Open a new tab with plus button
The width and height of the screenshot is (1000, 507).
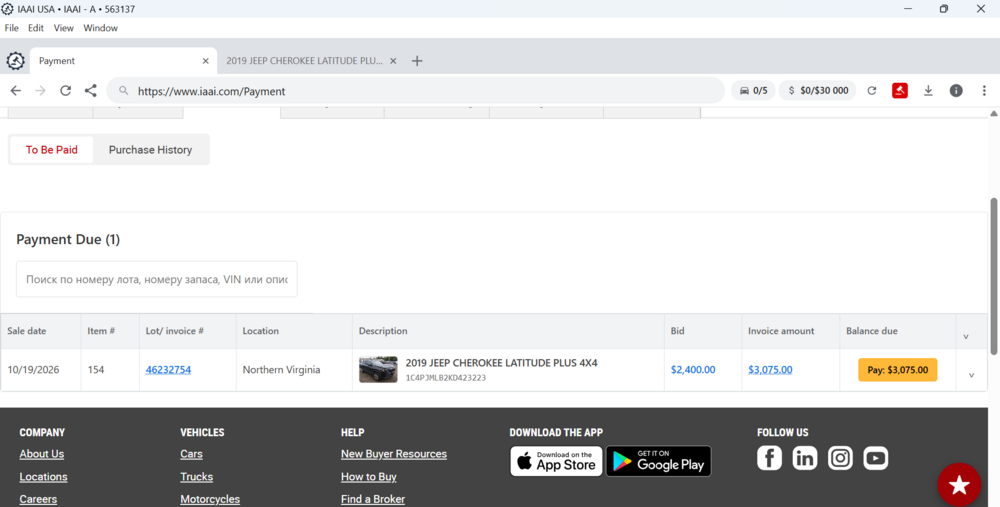pyautogui.click(x=417, y=61)
